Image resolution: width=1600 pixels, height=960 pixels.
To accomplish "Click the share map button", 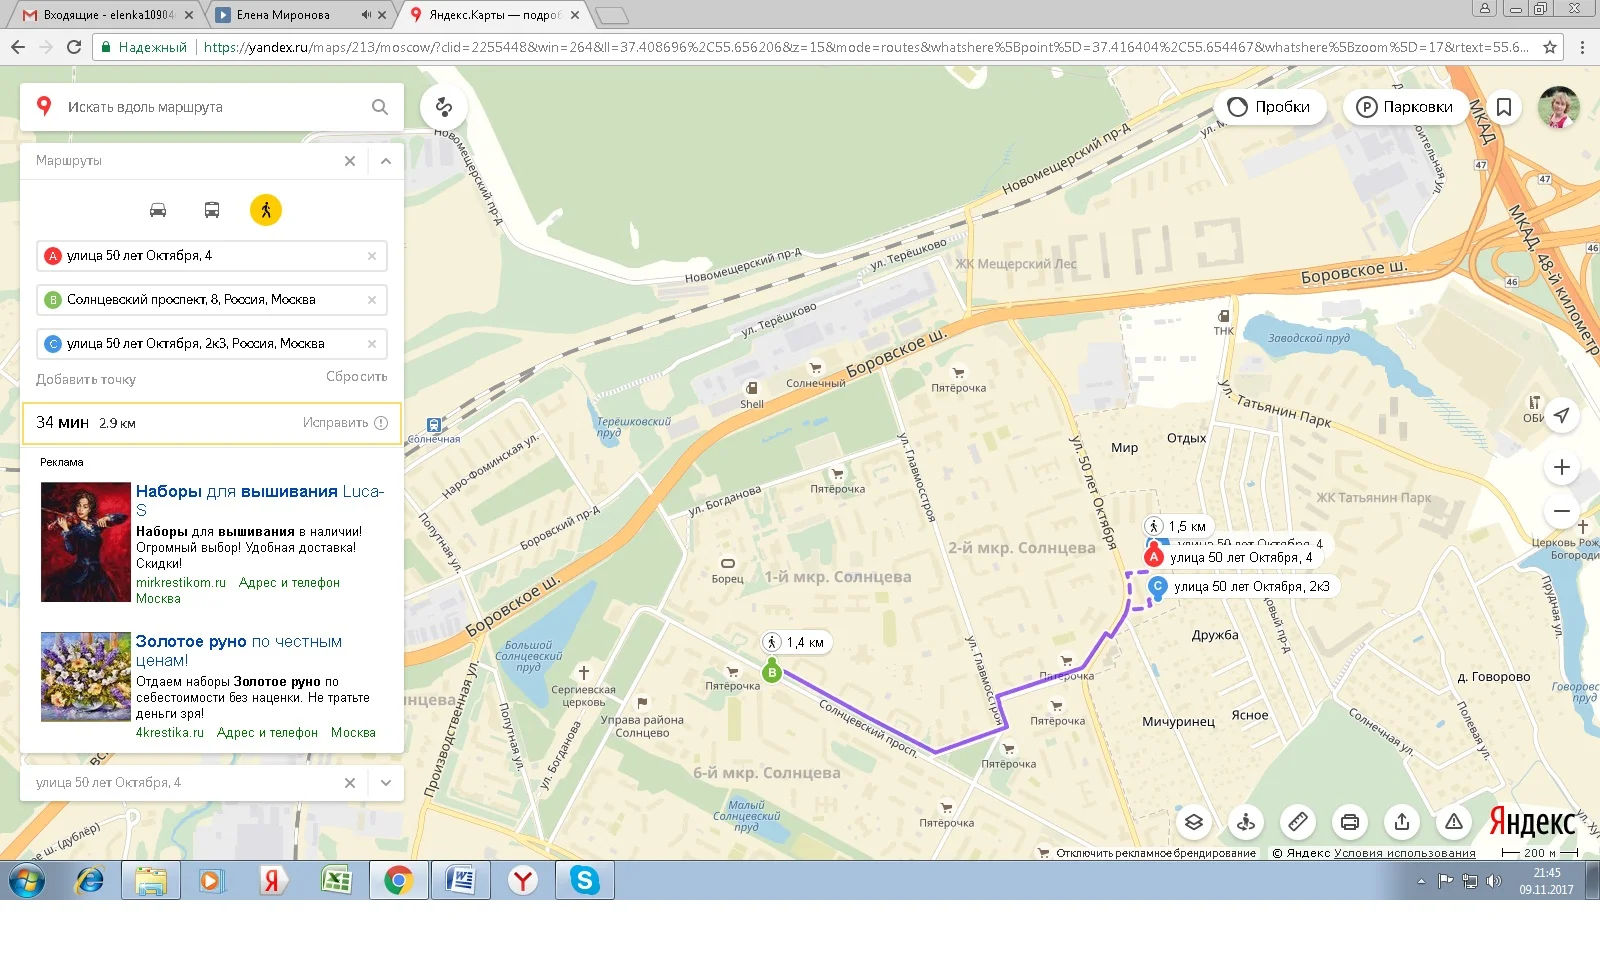I will [1402, 822].
